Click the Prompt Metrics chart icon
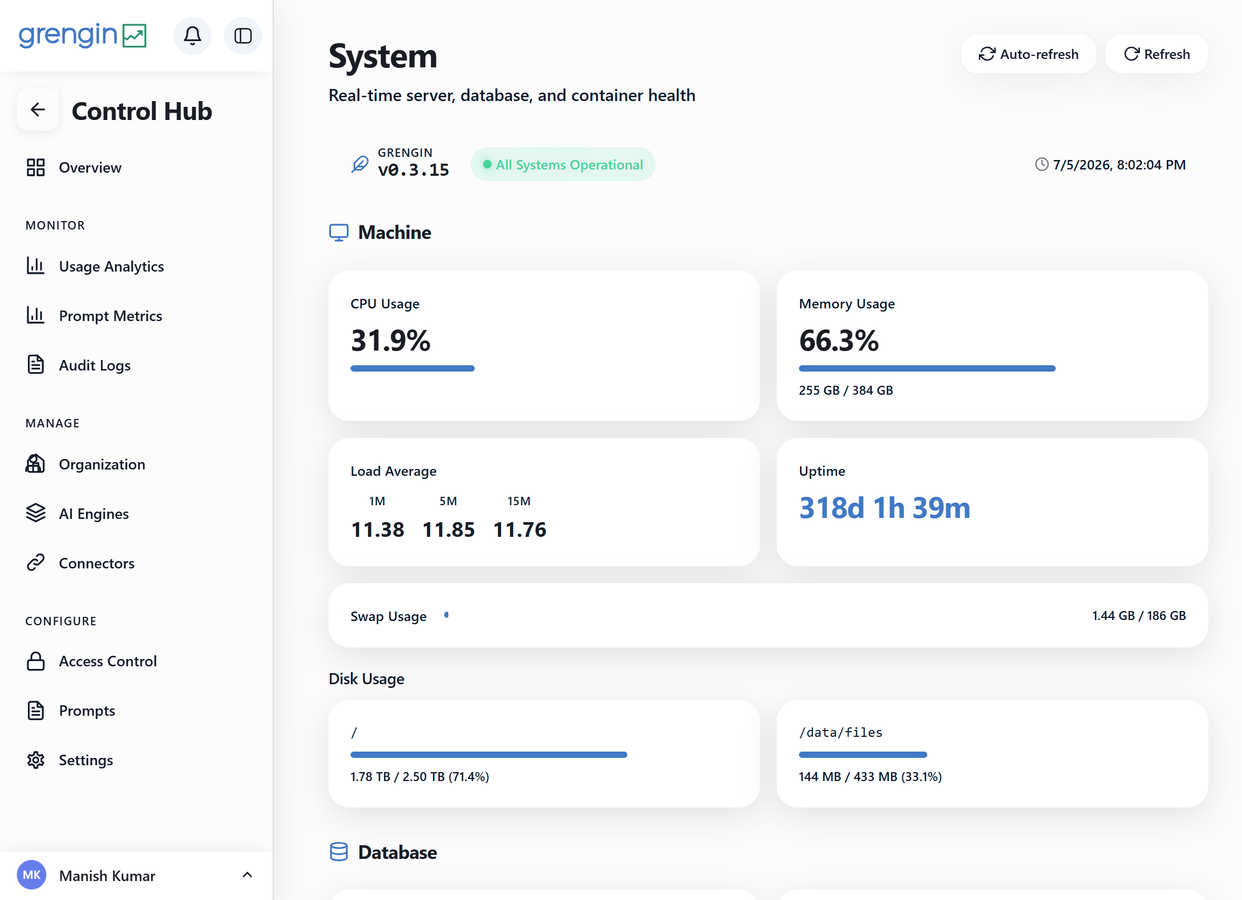The height and width of the screenshot is (900, 1242). click(x=36, y=315)
